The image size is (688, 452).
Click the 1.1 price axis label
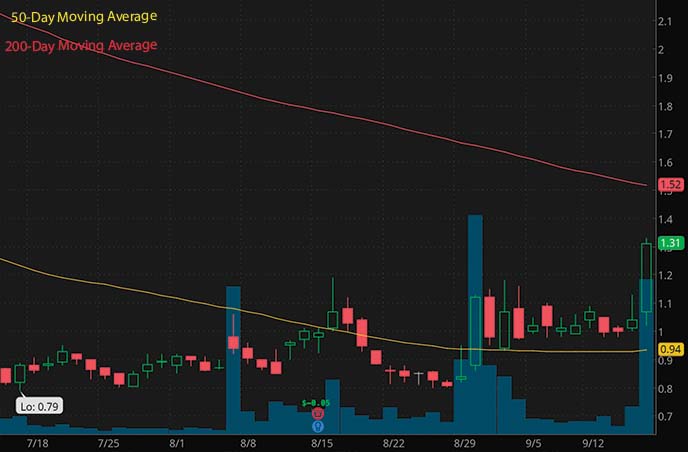click(665, 304)
